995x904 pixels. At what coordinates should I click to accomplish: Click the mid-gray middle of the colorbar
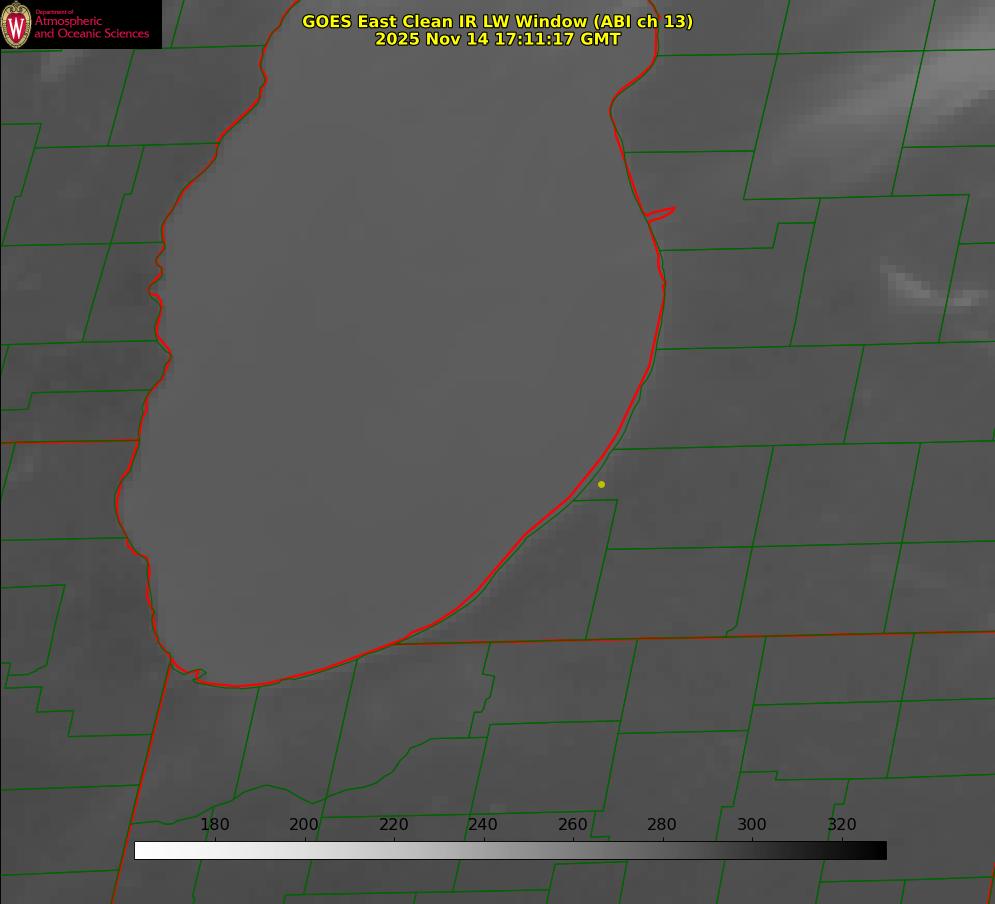click(x=510, y=851)
